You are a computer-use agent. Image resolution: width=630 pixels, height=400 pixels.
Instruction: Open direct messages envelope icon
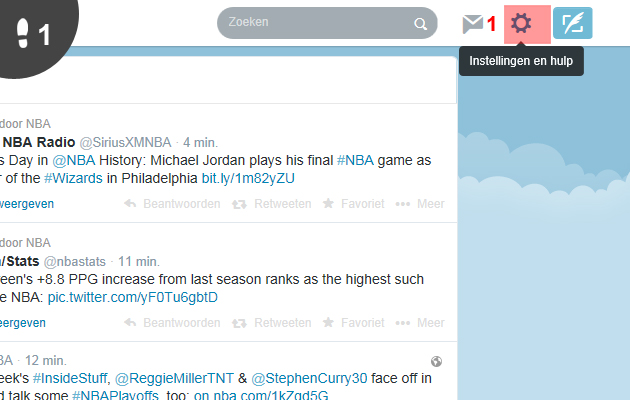coord(472,24)
